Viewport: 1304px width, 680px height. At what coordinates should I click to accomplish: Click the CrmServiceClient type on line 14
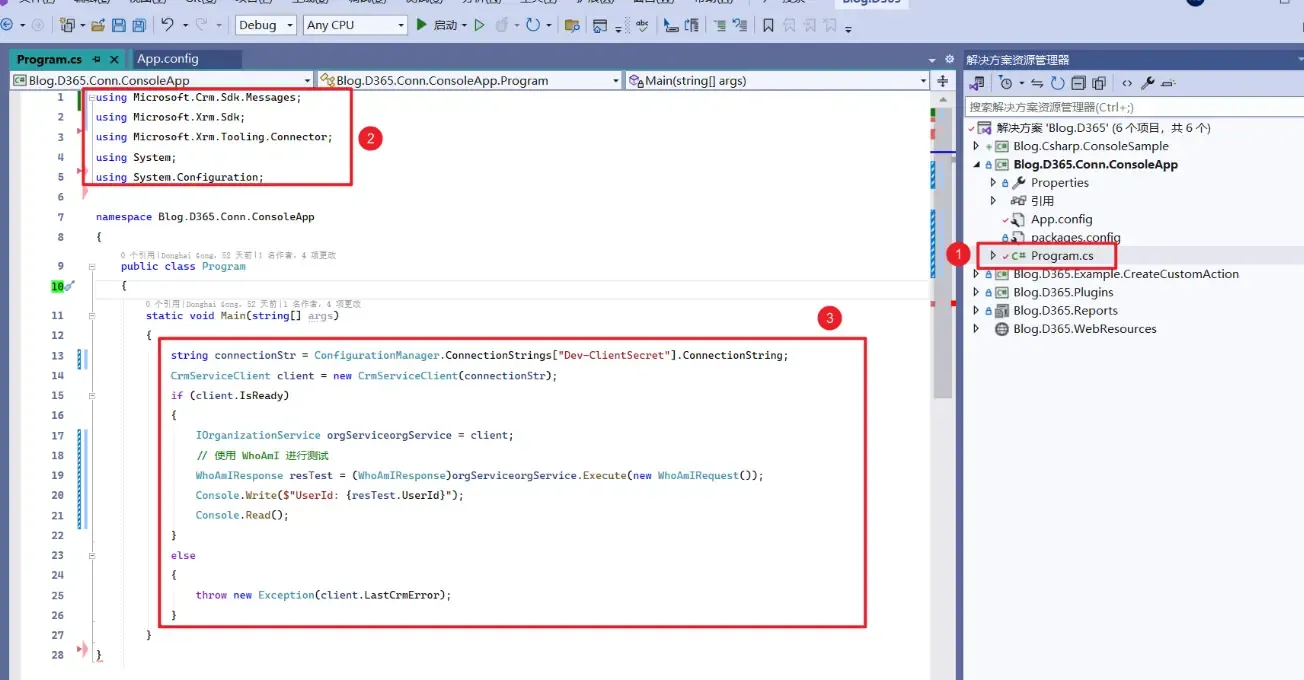tap(220, 375)
